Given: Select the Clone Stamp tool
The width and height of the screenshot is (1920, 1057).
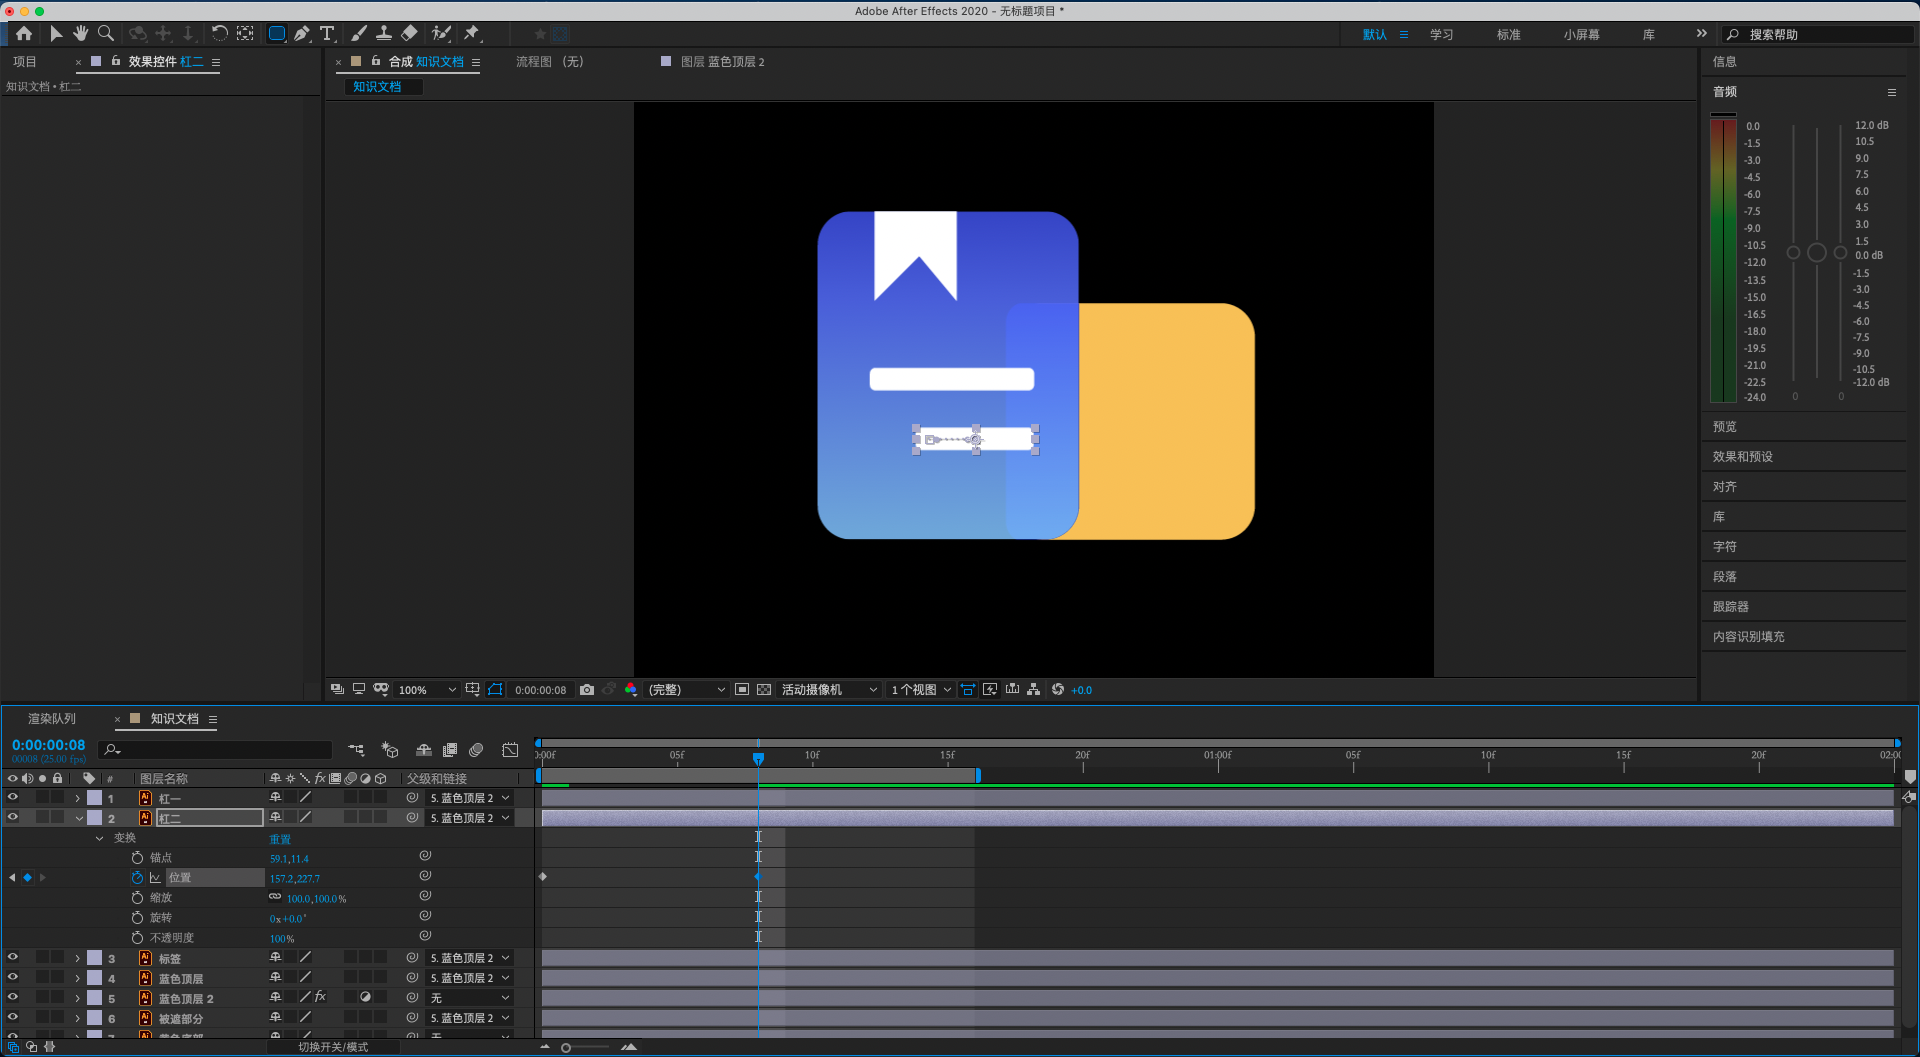Looking at the screenshot, I should pyautogui.click(x=384, y=33).
